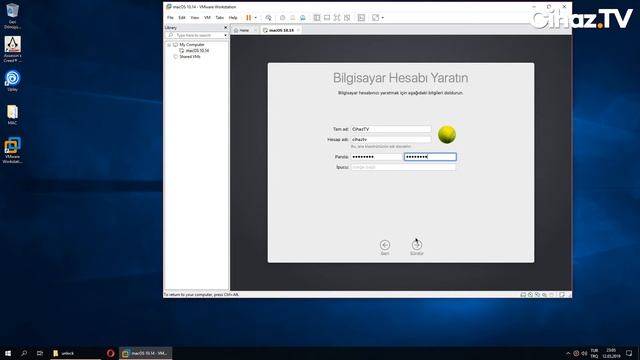This screenshot has height=360, width=640.
Task: Close the Library panel
Action: (x=226, y=27)
